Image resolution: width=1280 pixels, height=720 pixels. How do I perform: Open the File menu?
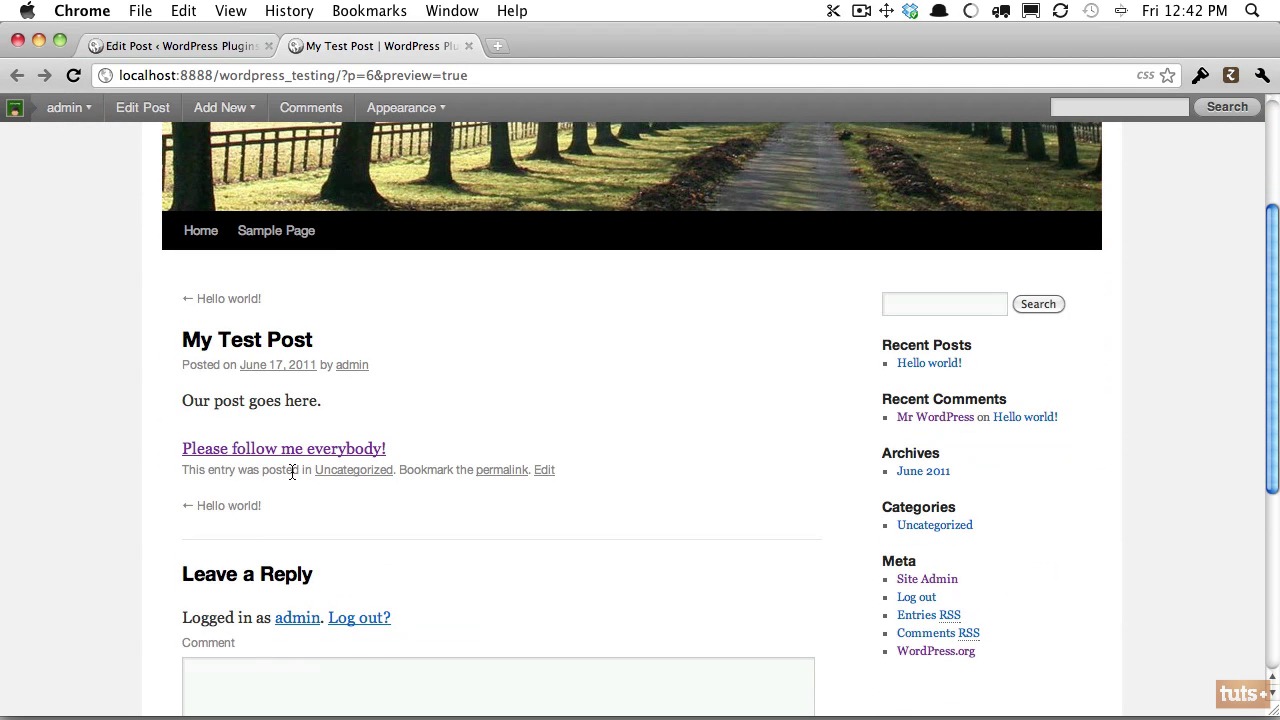(x=140, y=11)
